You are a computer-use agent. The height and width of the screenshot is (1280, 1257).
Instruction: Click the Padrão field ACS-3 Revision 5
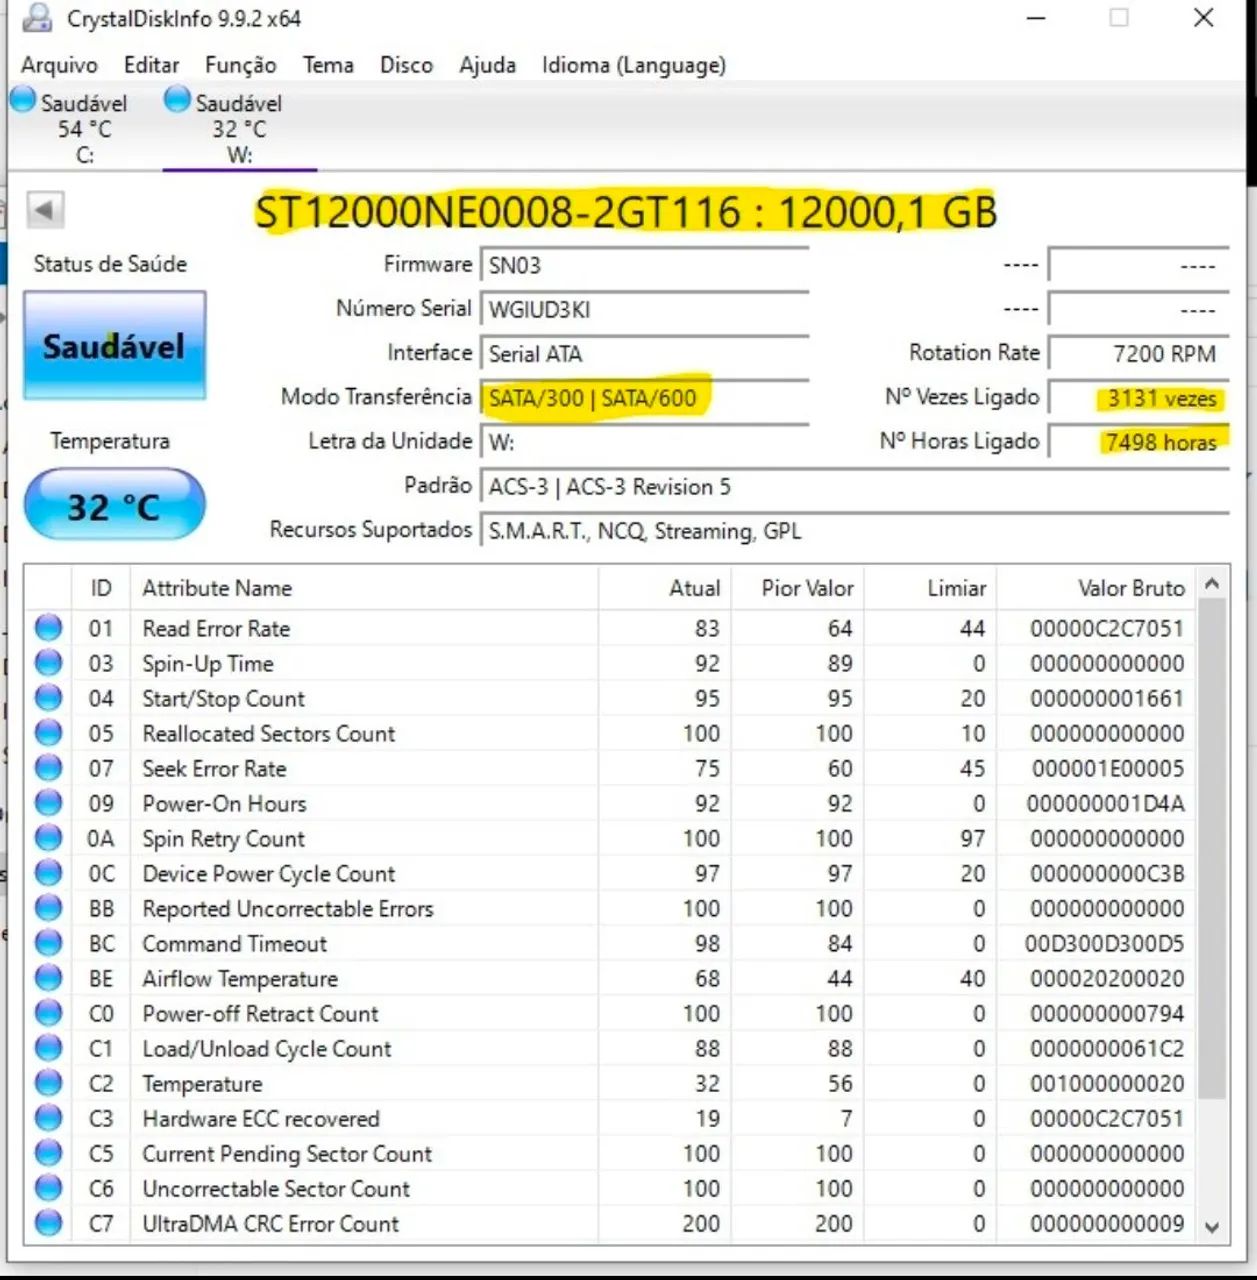[855, 486]
